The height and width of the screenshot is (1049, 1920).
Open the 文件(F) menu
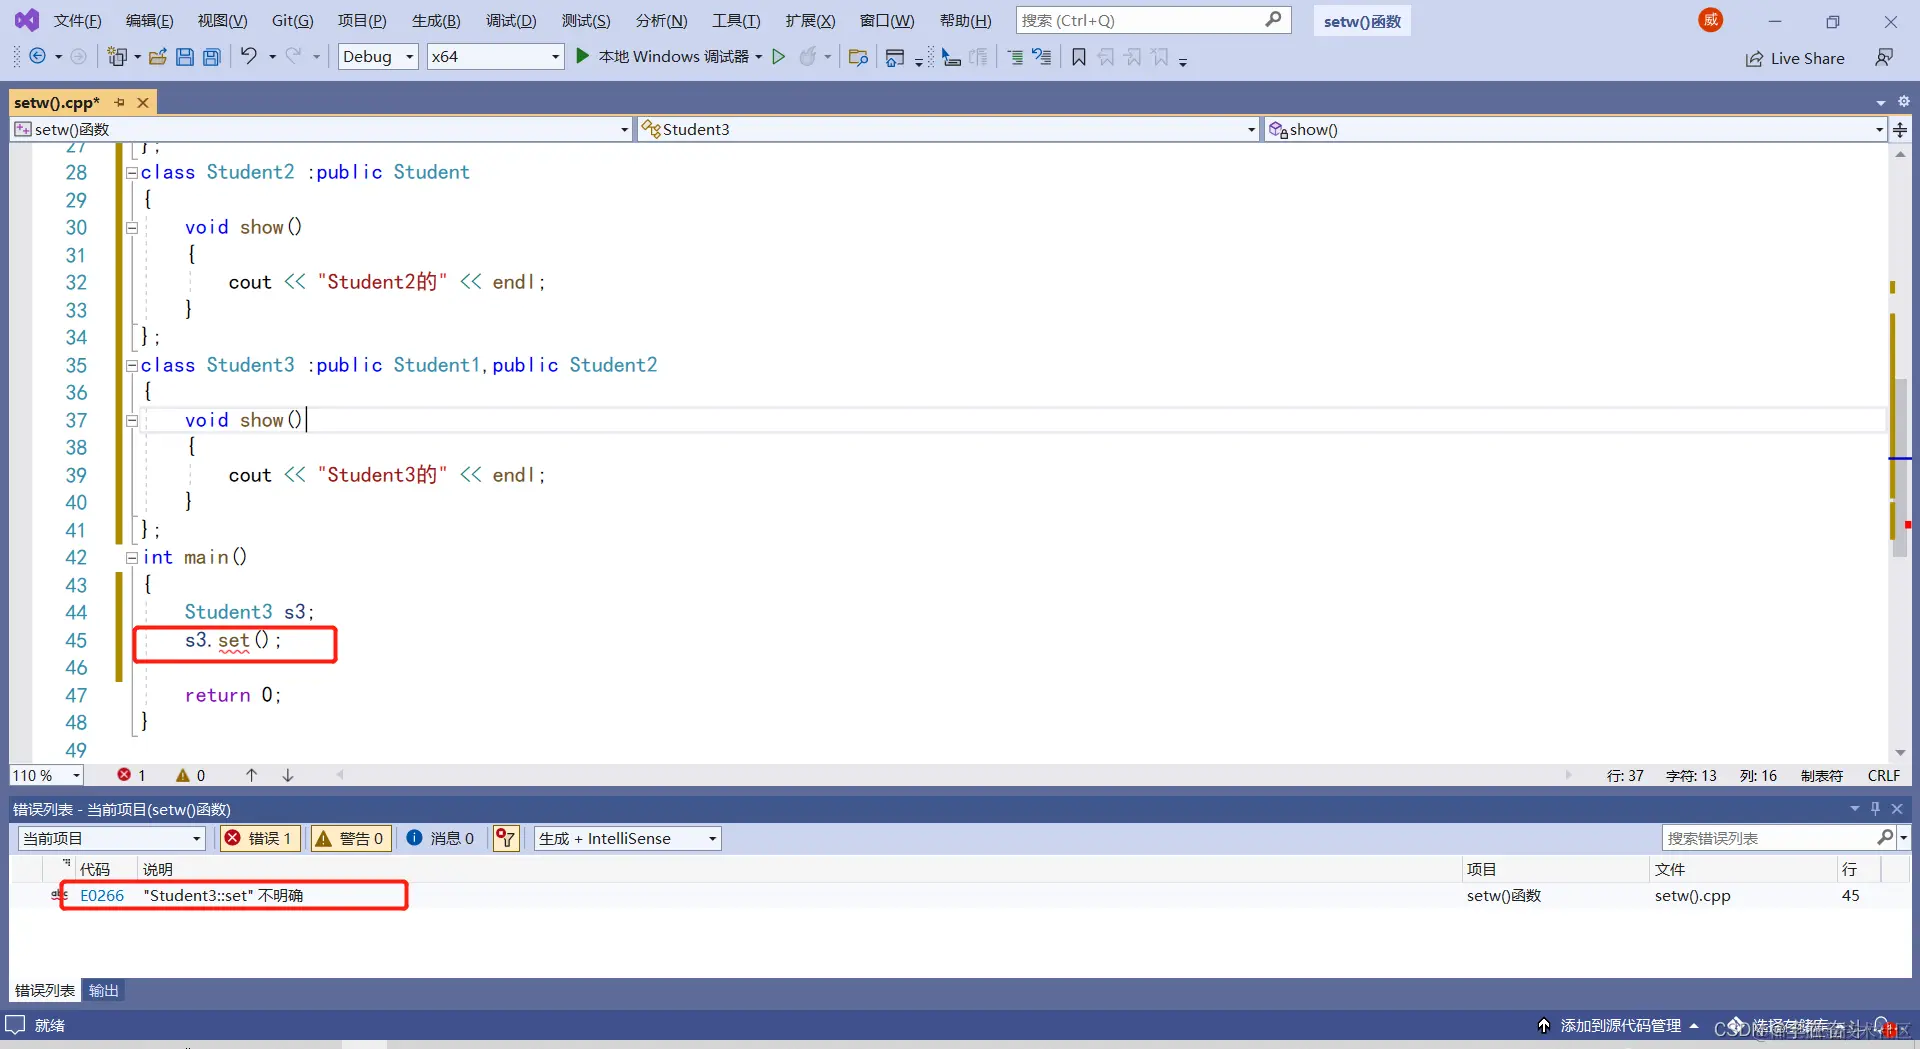tap(77, 20)
